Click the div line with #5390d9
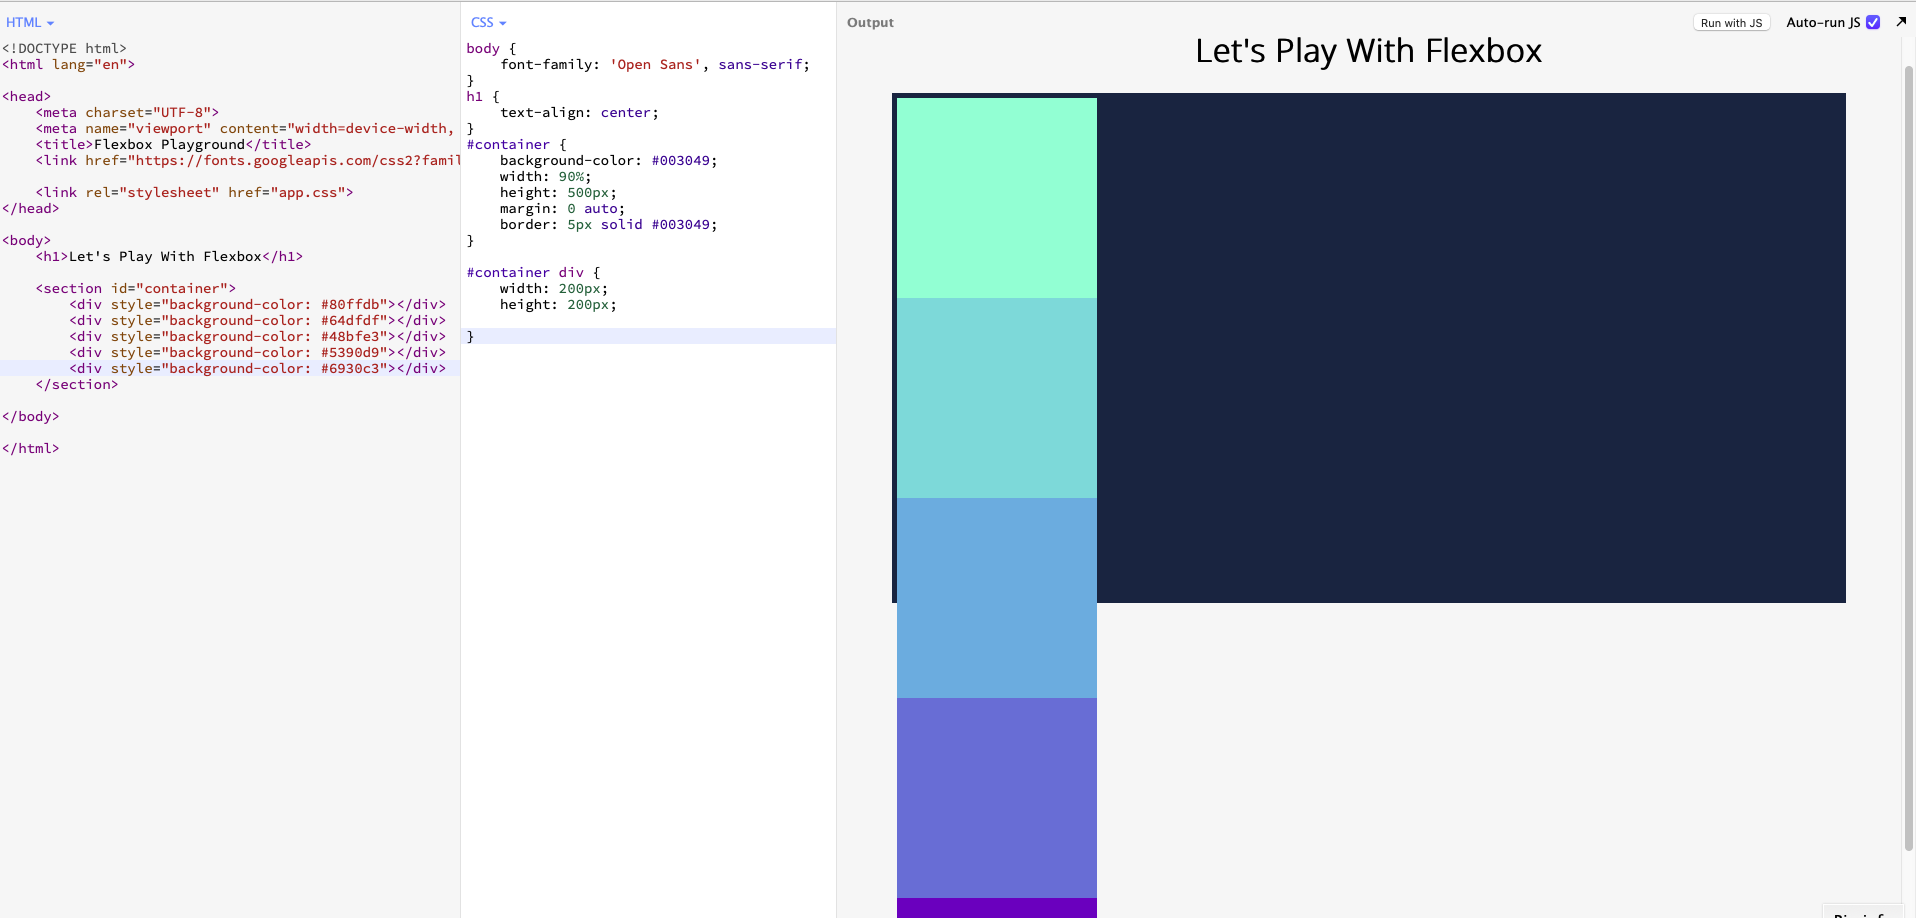 258,352
